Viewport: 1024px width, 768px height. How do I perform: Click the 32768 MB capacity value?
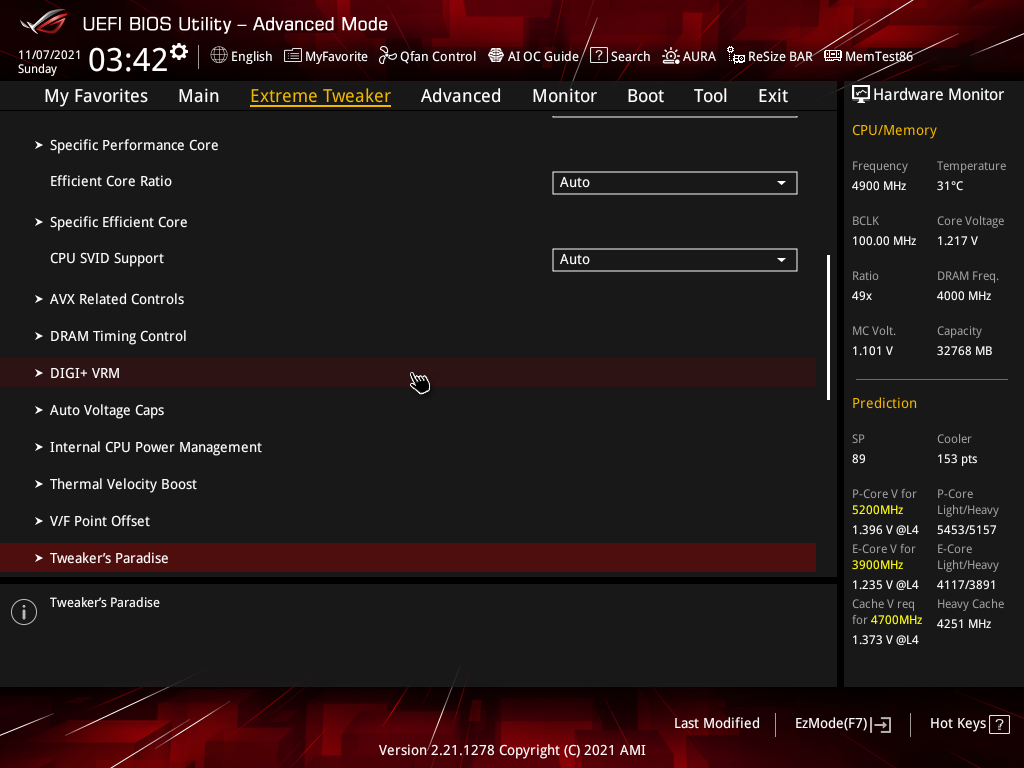tap(965, 351)
